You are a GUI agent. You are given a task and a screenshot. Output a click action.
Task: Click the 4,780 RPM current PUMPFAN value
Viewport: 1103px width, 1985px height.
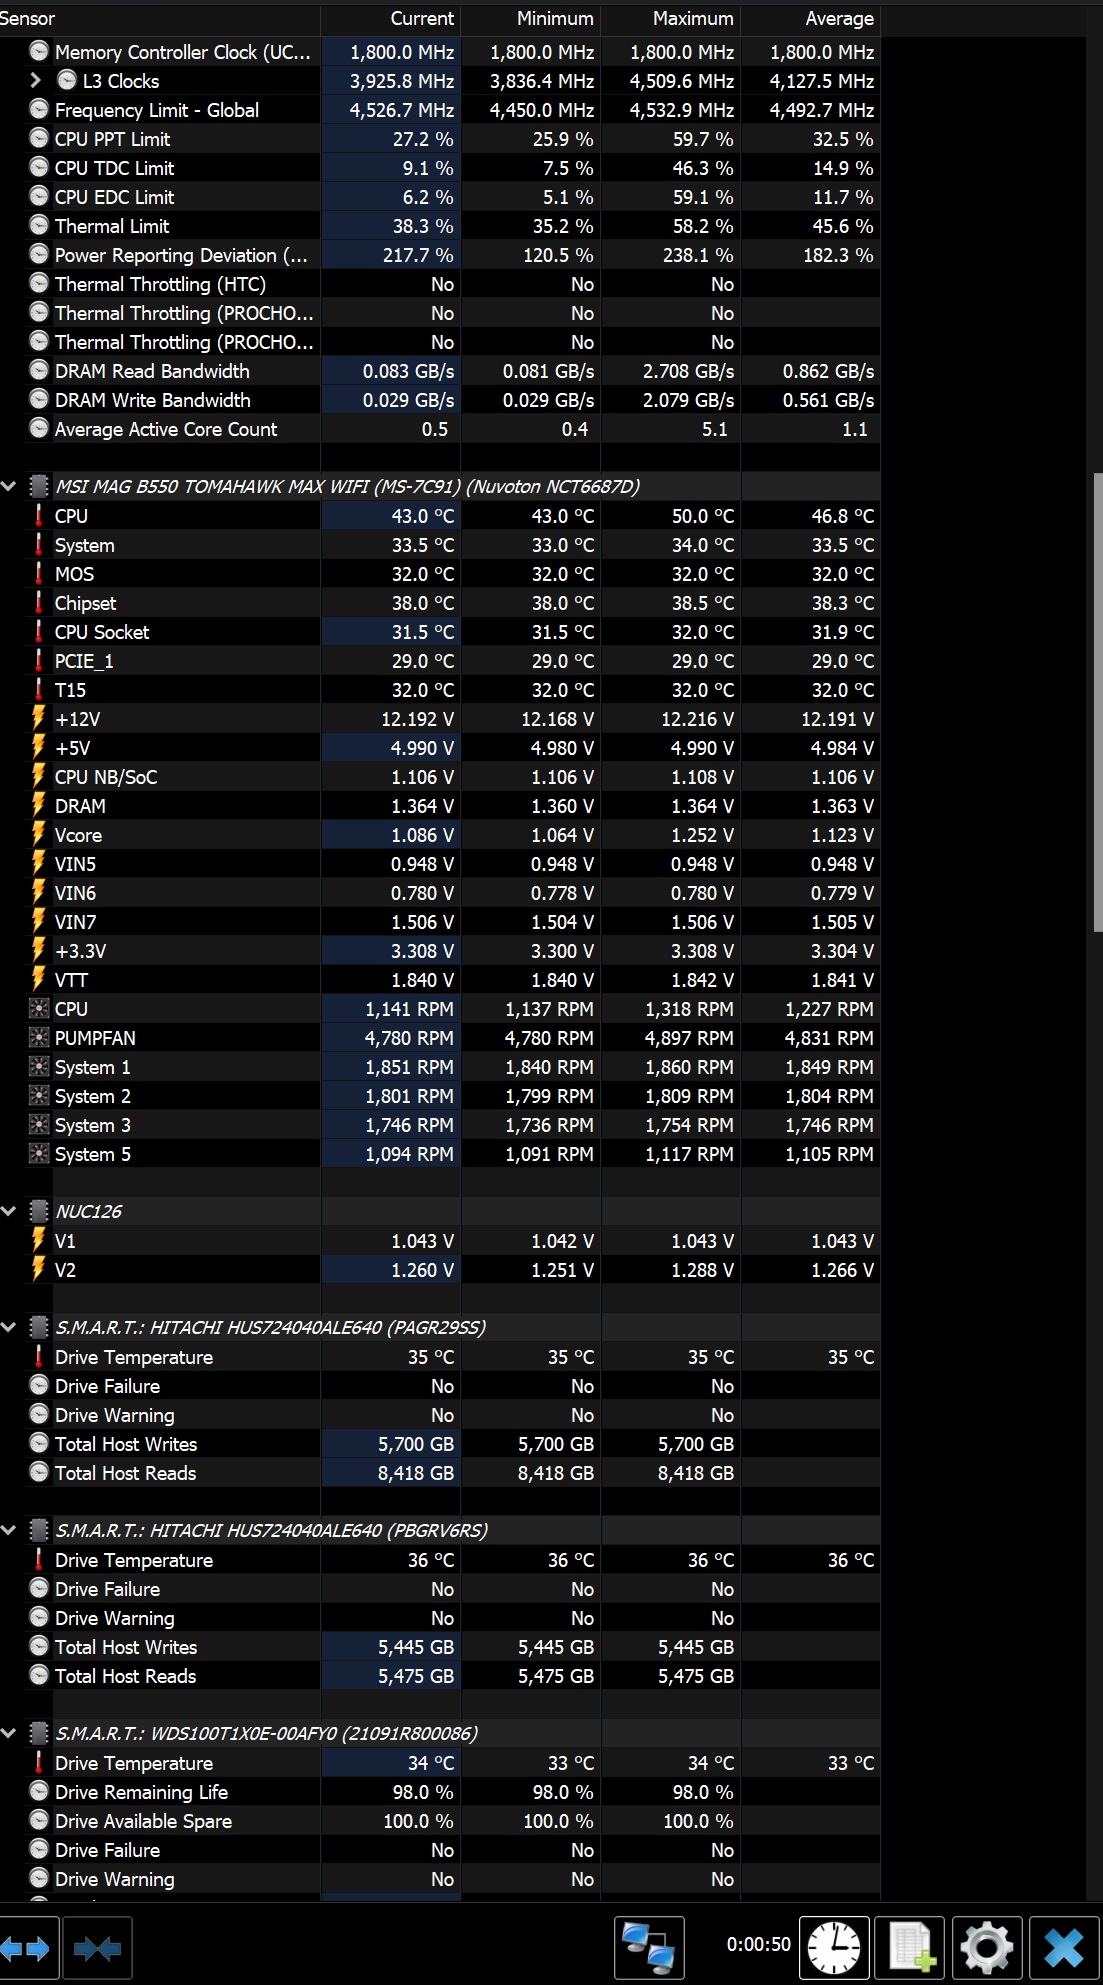(x=409, y=1037)
